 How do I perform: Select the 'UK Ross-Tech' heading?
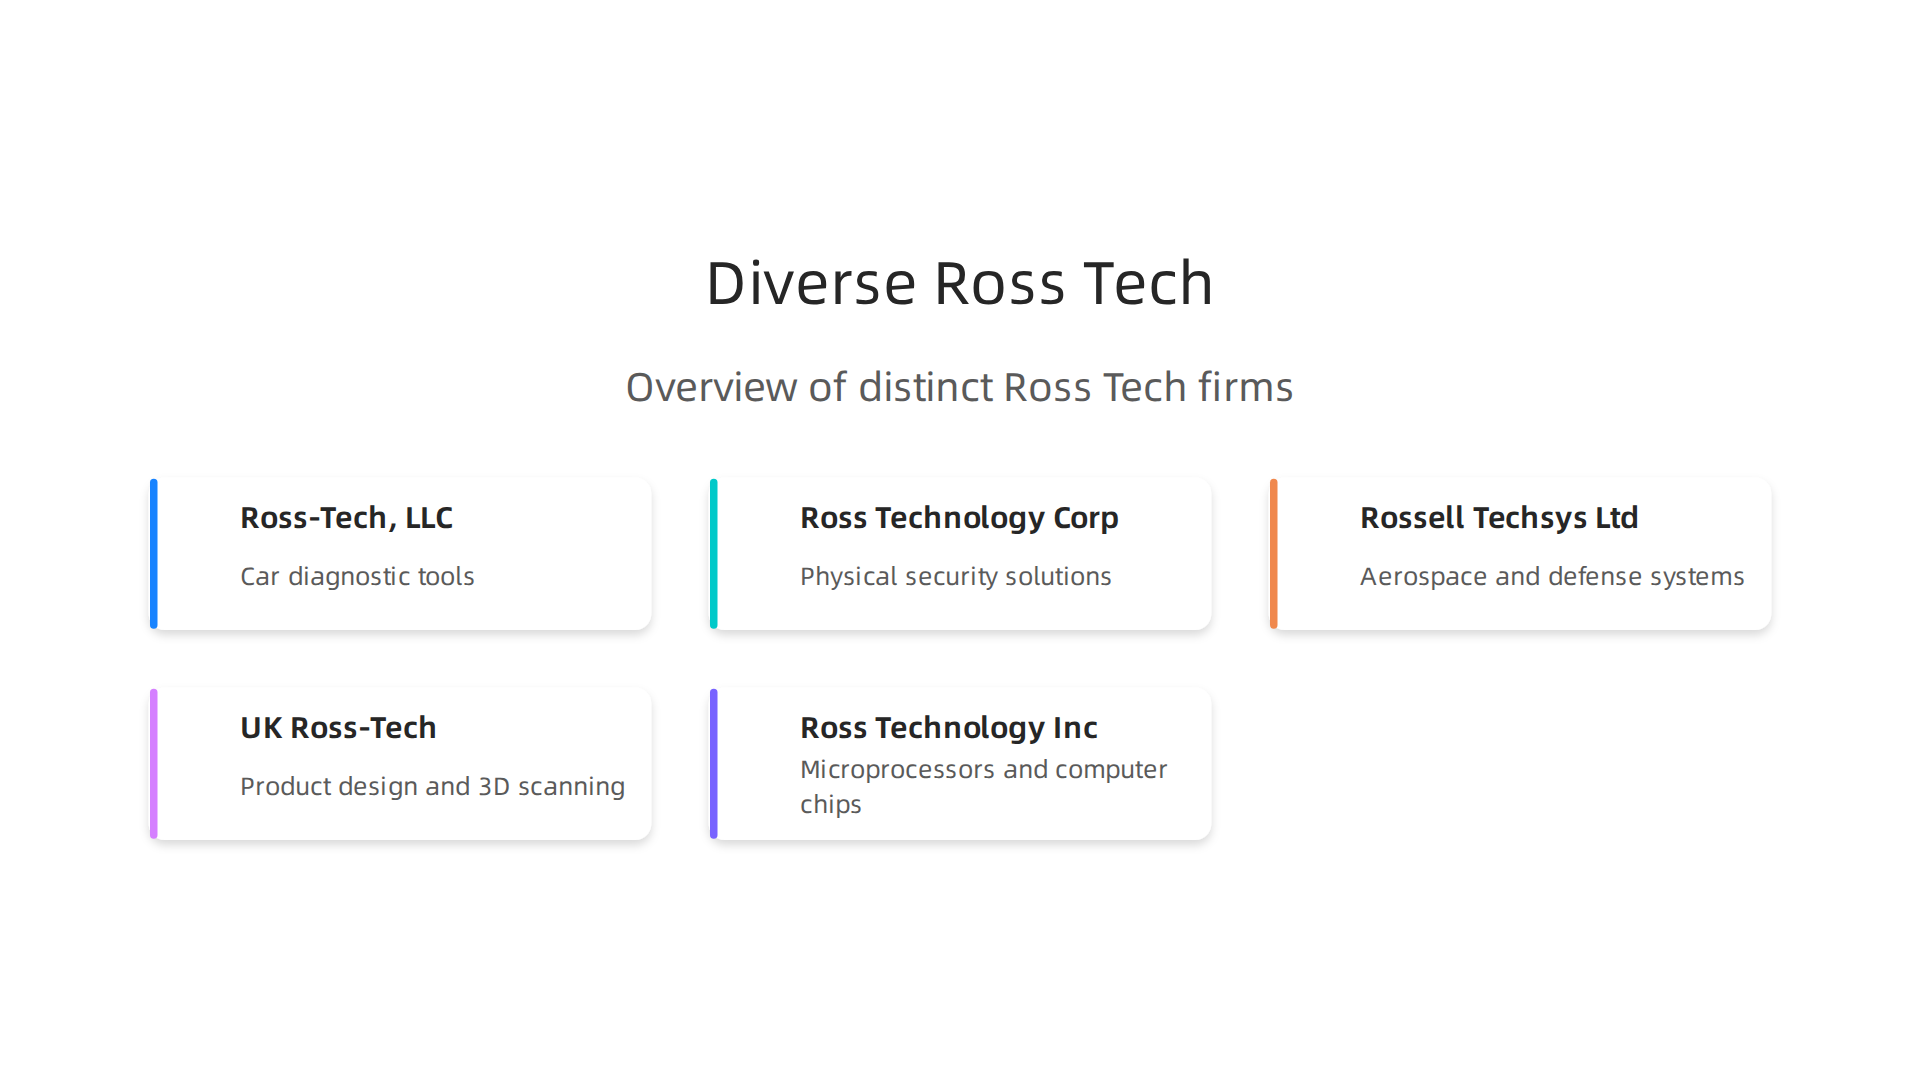338,728
